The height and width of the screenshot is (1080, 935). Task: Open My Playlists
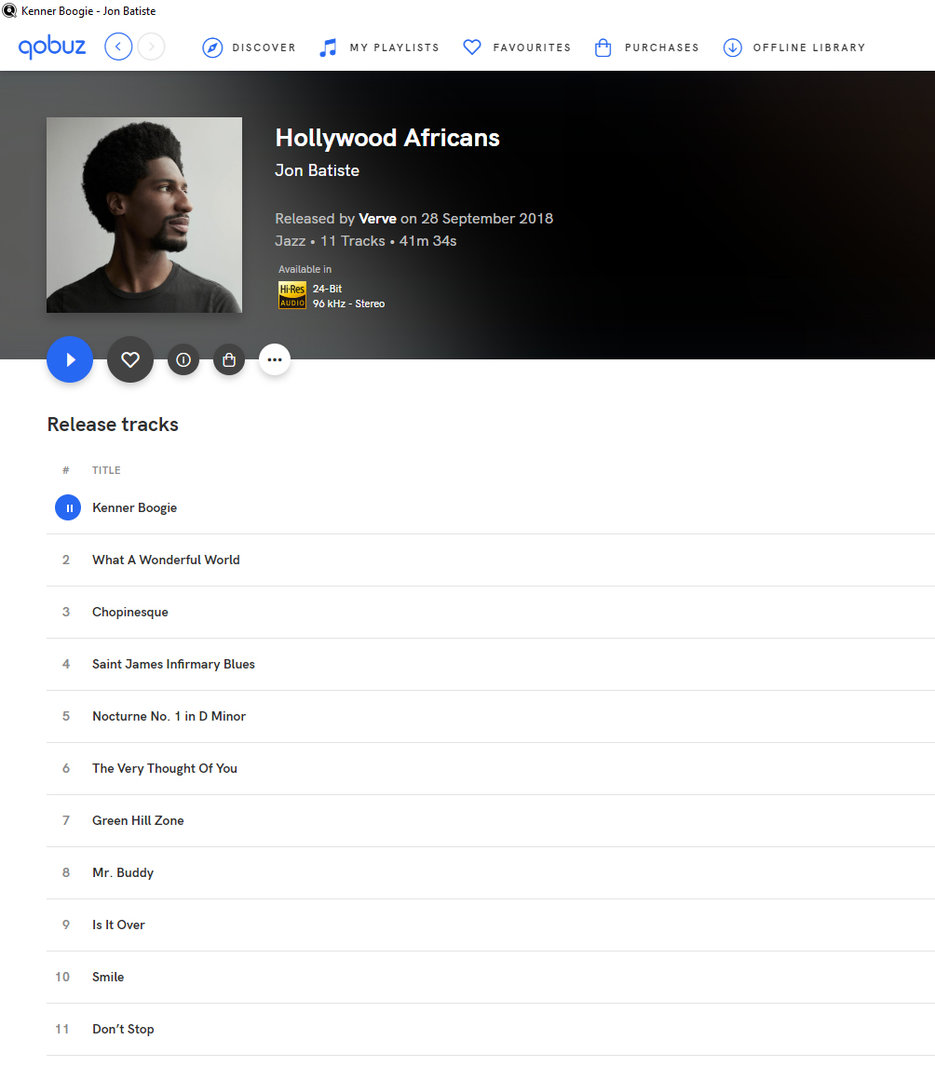click(x=379, y=48)
